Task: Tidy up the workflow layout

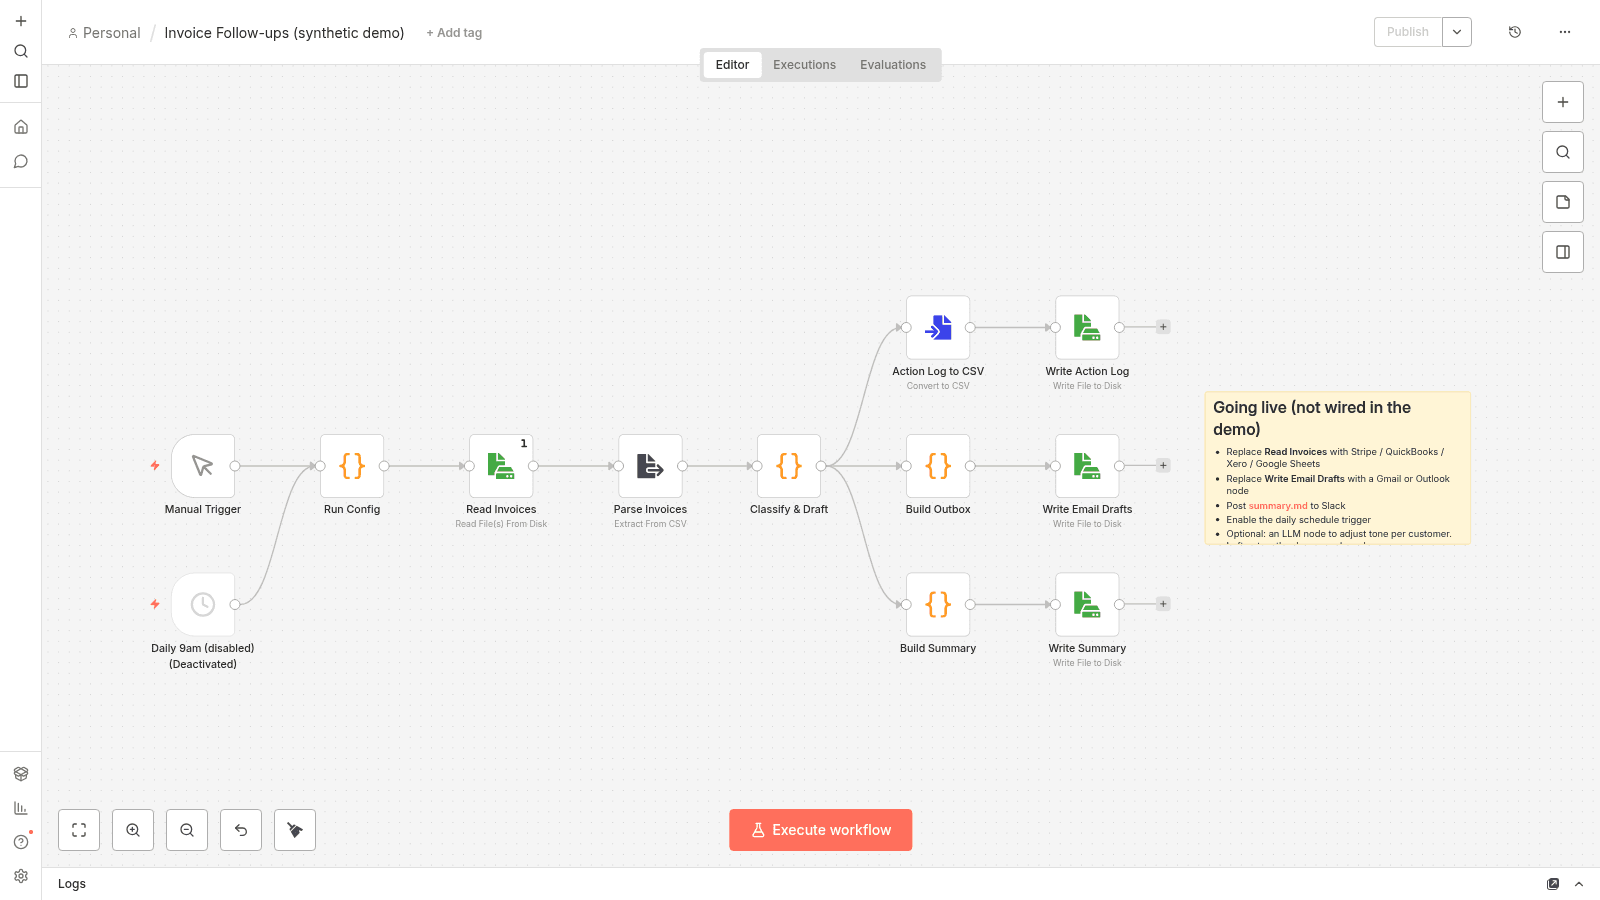Action: click(x=295, y=830)
